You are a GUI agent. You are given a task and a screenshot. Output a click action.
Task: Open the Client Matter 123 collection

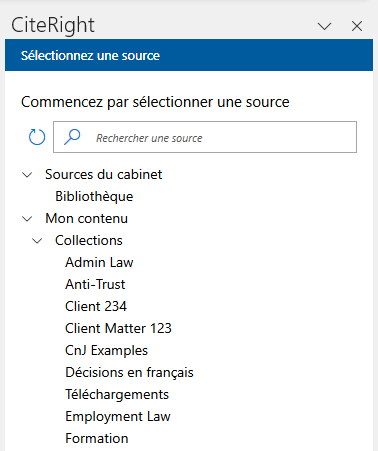tap(118, 328)
